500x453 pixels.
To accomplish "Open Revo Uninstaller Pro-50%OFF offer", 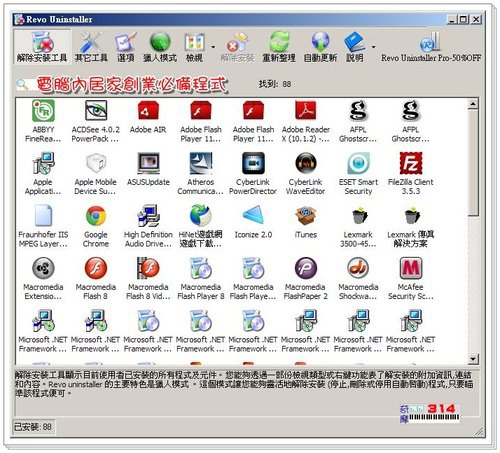I will tap(431, 47).
